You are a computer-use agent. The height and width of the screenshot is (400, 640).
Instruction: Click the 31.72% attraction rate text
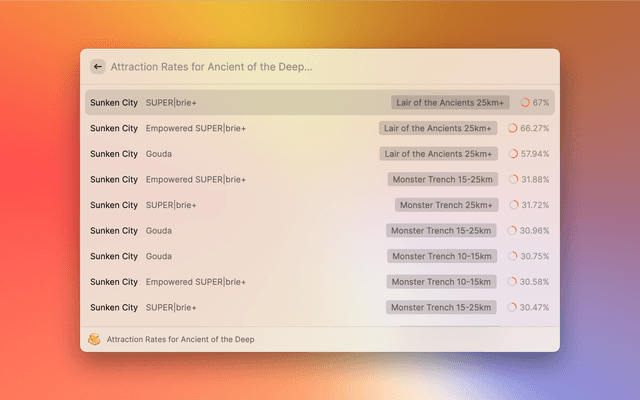534,205
